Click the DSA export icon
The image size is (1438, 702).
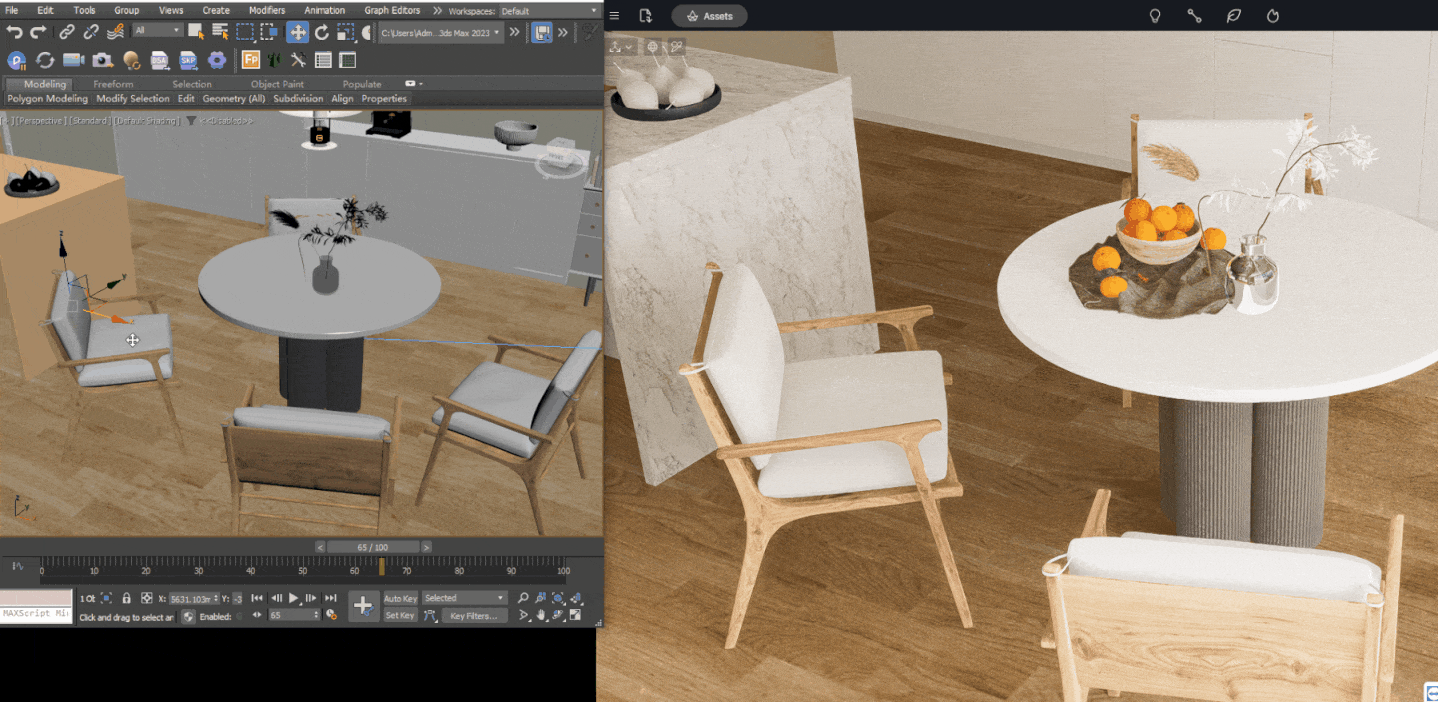160,60
